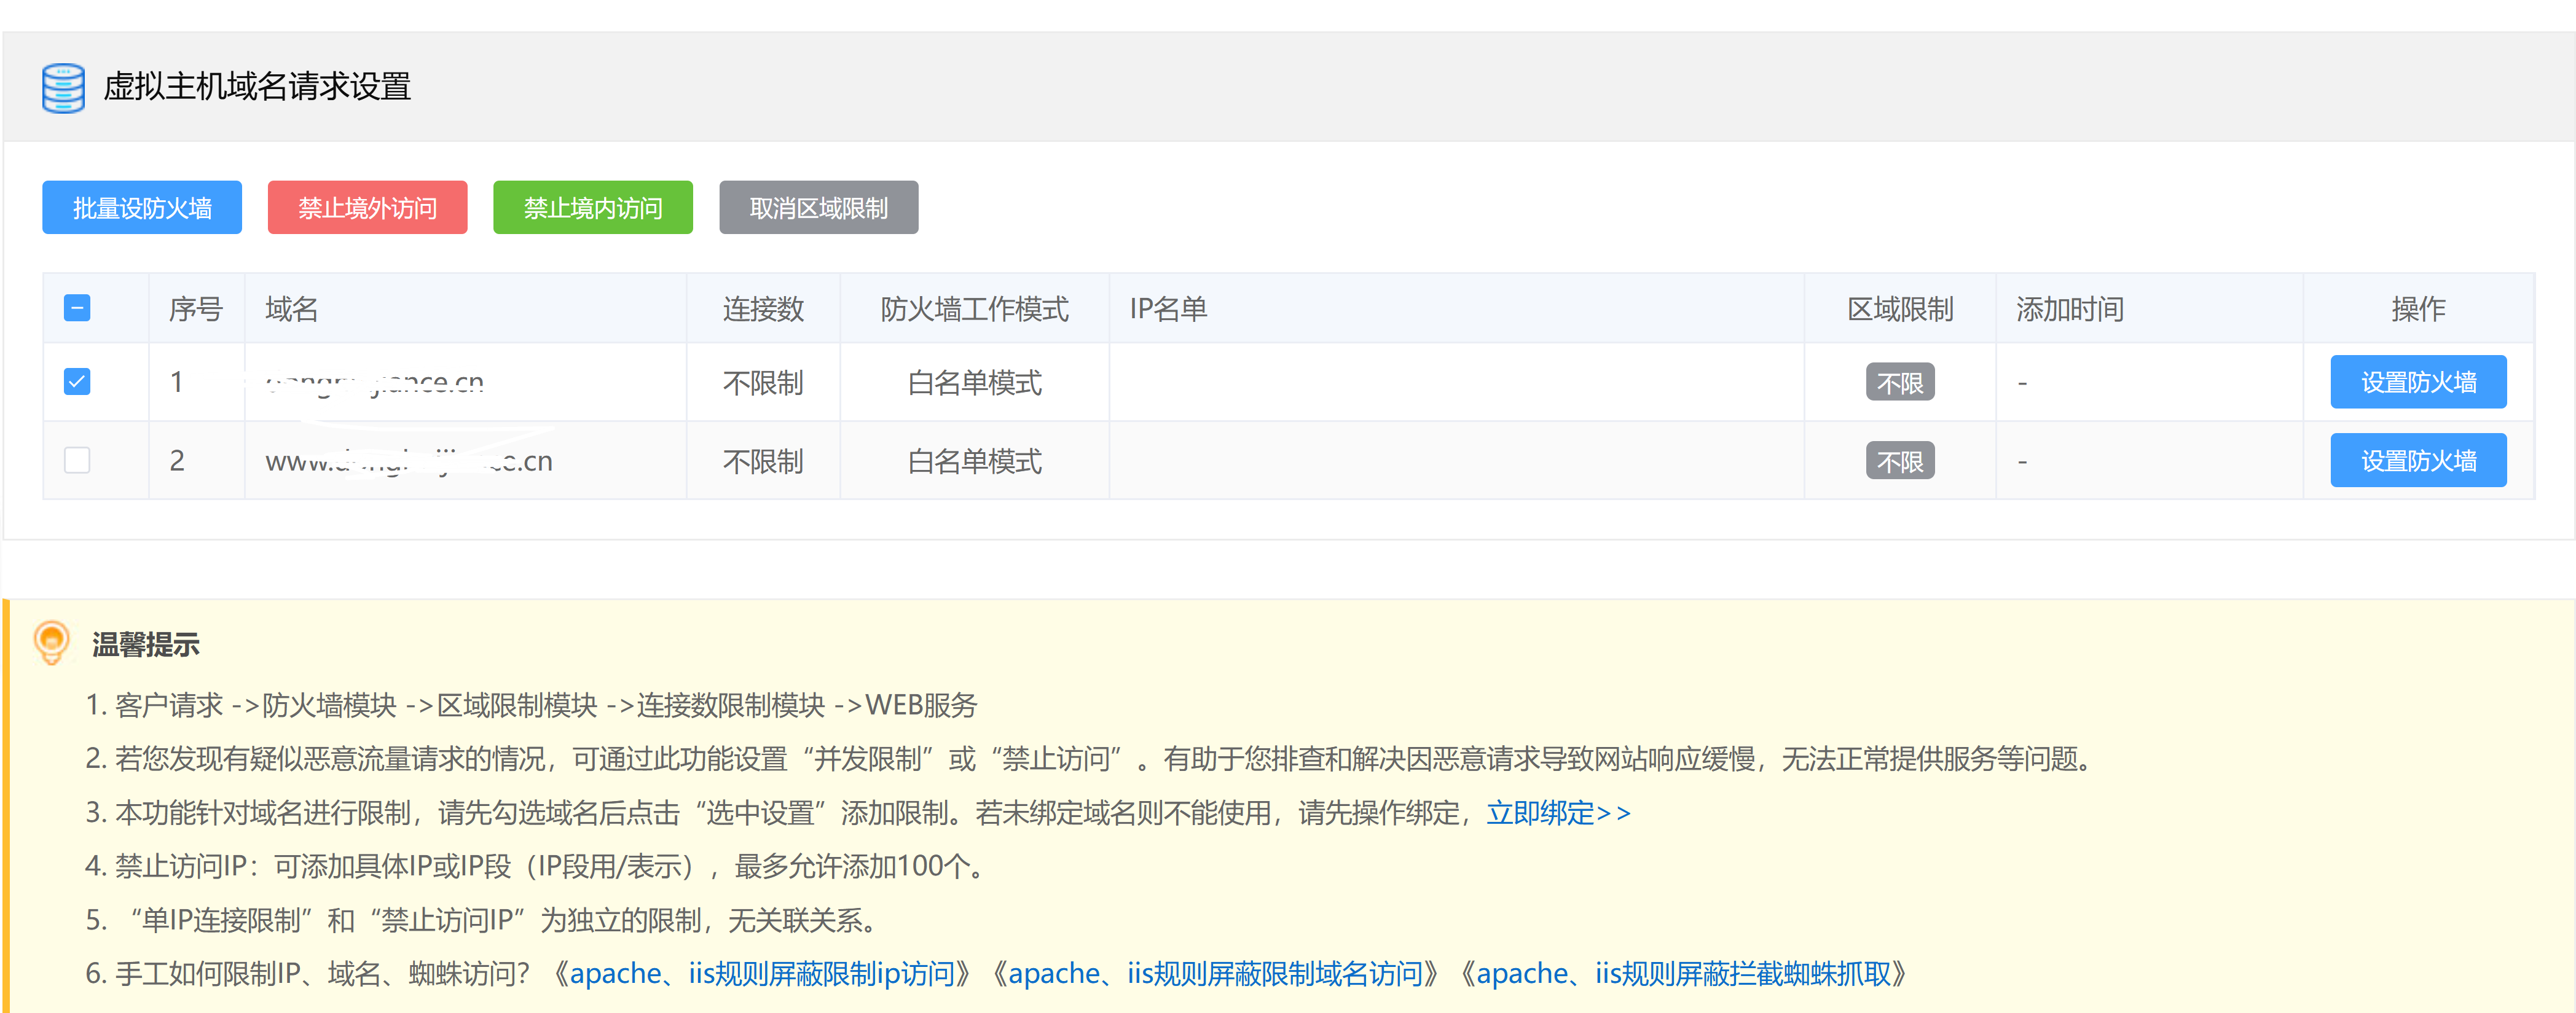Click the gray 取消区域限制 button
Image resolution: width=2576 pixels, height=1013 pixels.
(818, 208)
